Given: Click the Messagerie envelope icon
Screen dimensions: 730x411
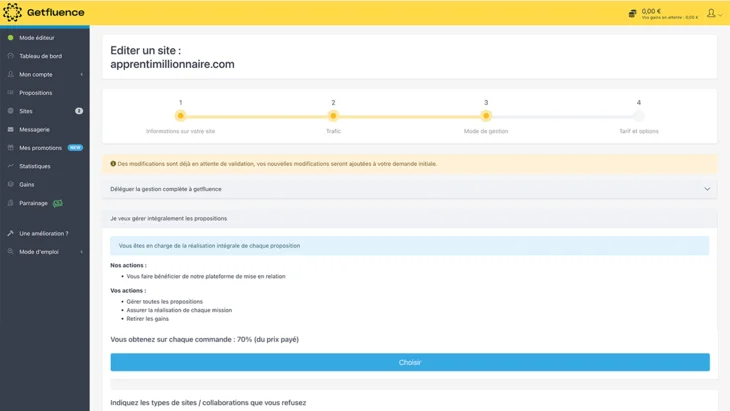Looking at the screenshot, I should click(x=11, y=129).
